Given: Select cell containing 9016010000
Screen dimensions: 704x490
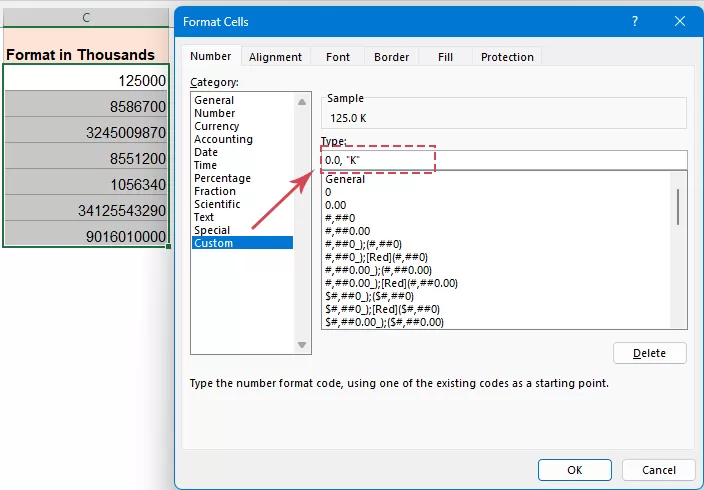Looking at the screenshot, I should [86, 234].
